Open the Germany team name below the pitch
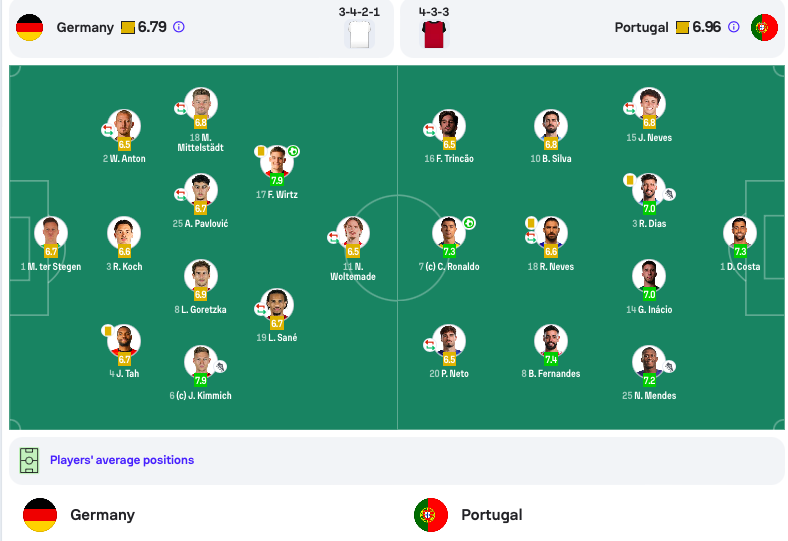This screenshot has width=788, height=541. [103, 515]
